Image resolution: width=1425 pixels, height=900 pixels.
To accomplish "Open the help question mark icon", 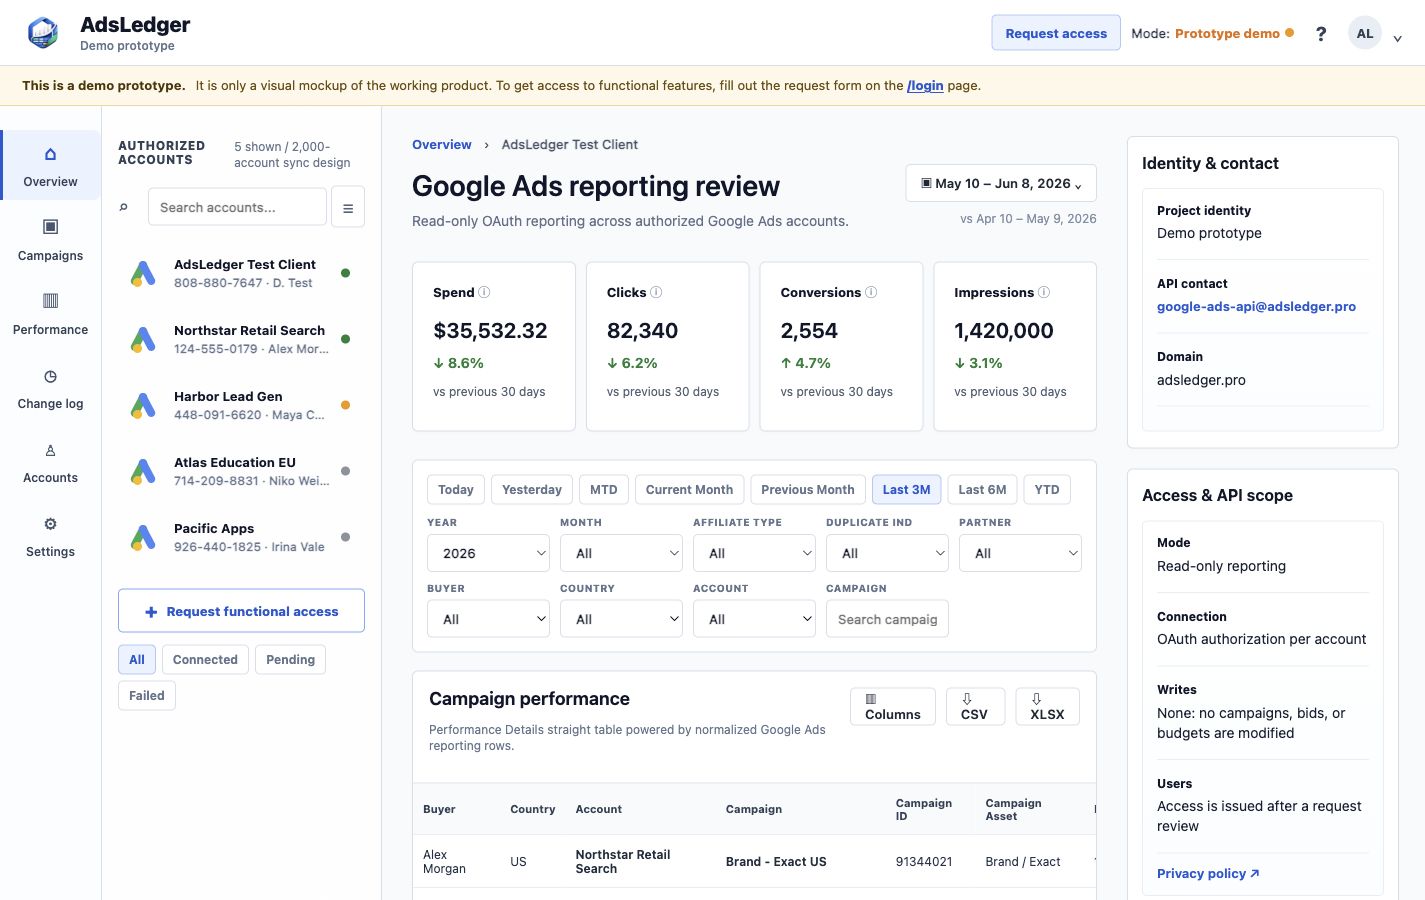I will 1321,34.
